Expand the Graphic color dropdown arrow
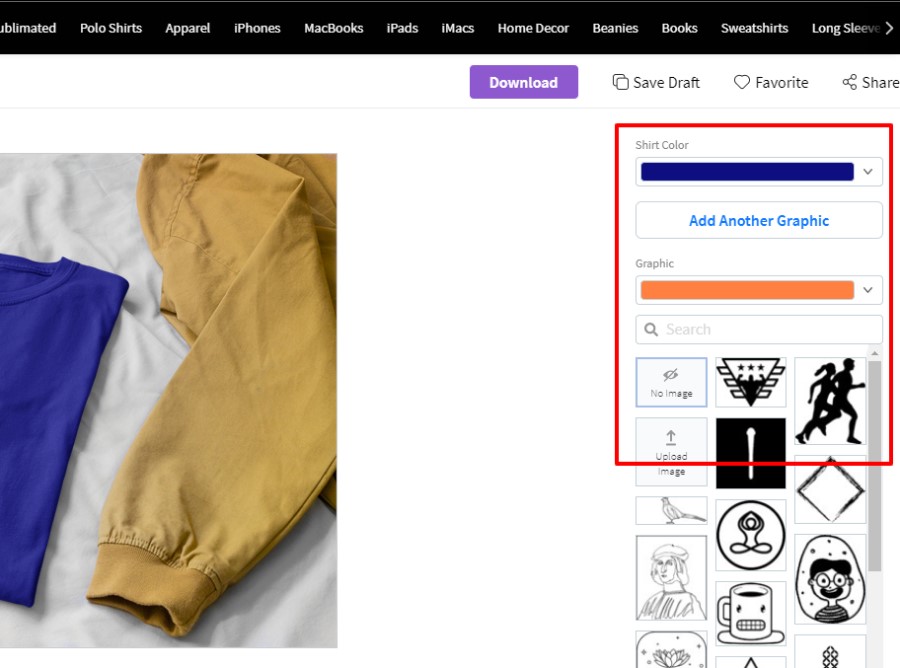Image resolution: width=900 pixels, height=668 pixels. [868, 290]
